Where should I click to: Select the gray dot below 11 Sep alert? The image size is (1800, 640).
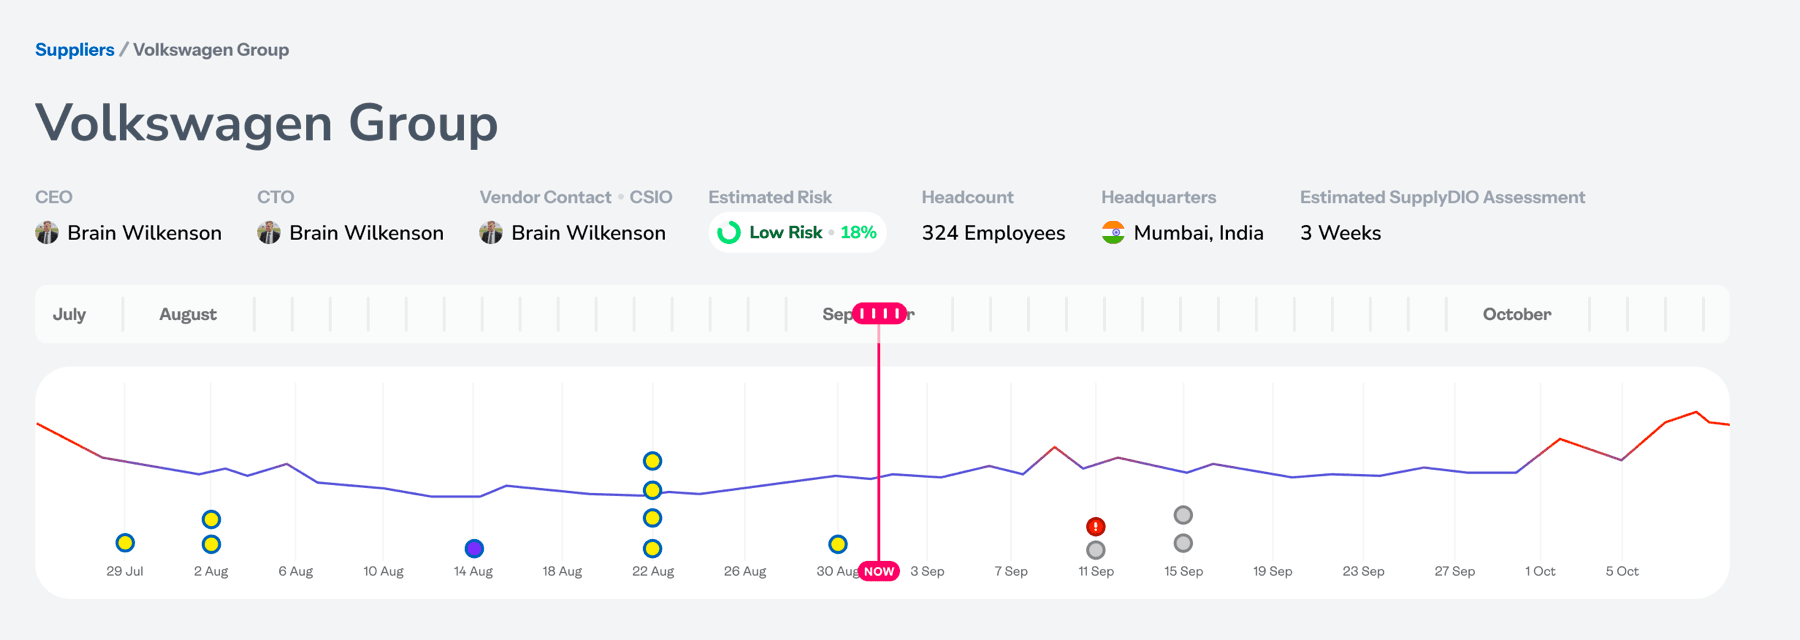pyautogui.click(x=1096, y=550)
